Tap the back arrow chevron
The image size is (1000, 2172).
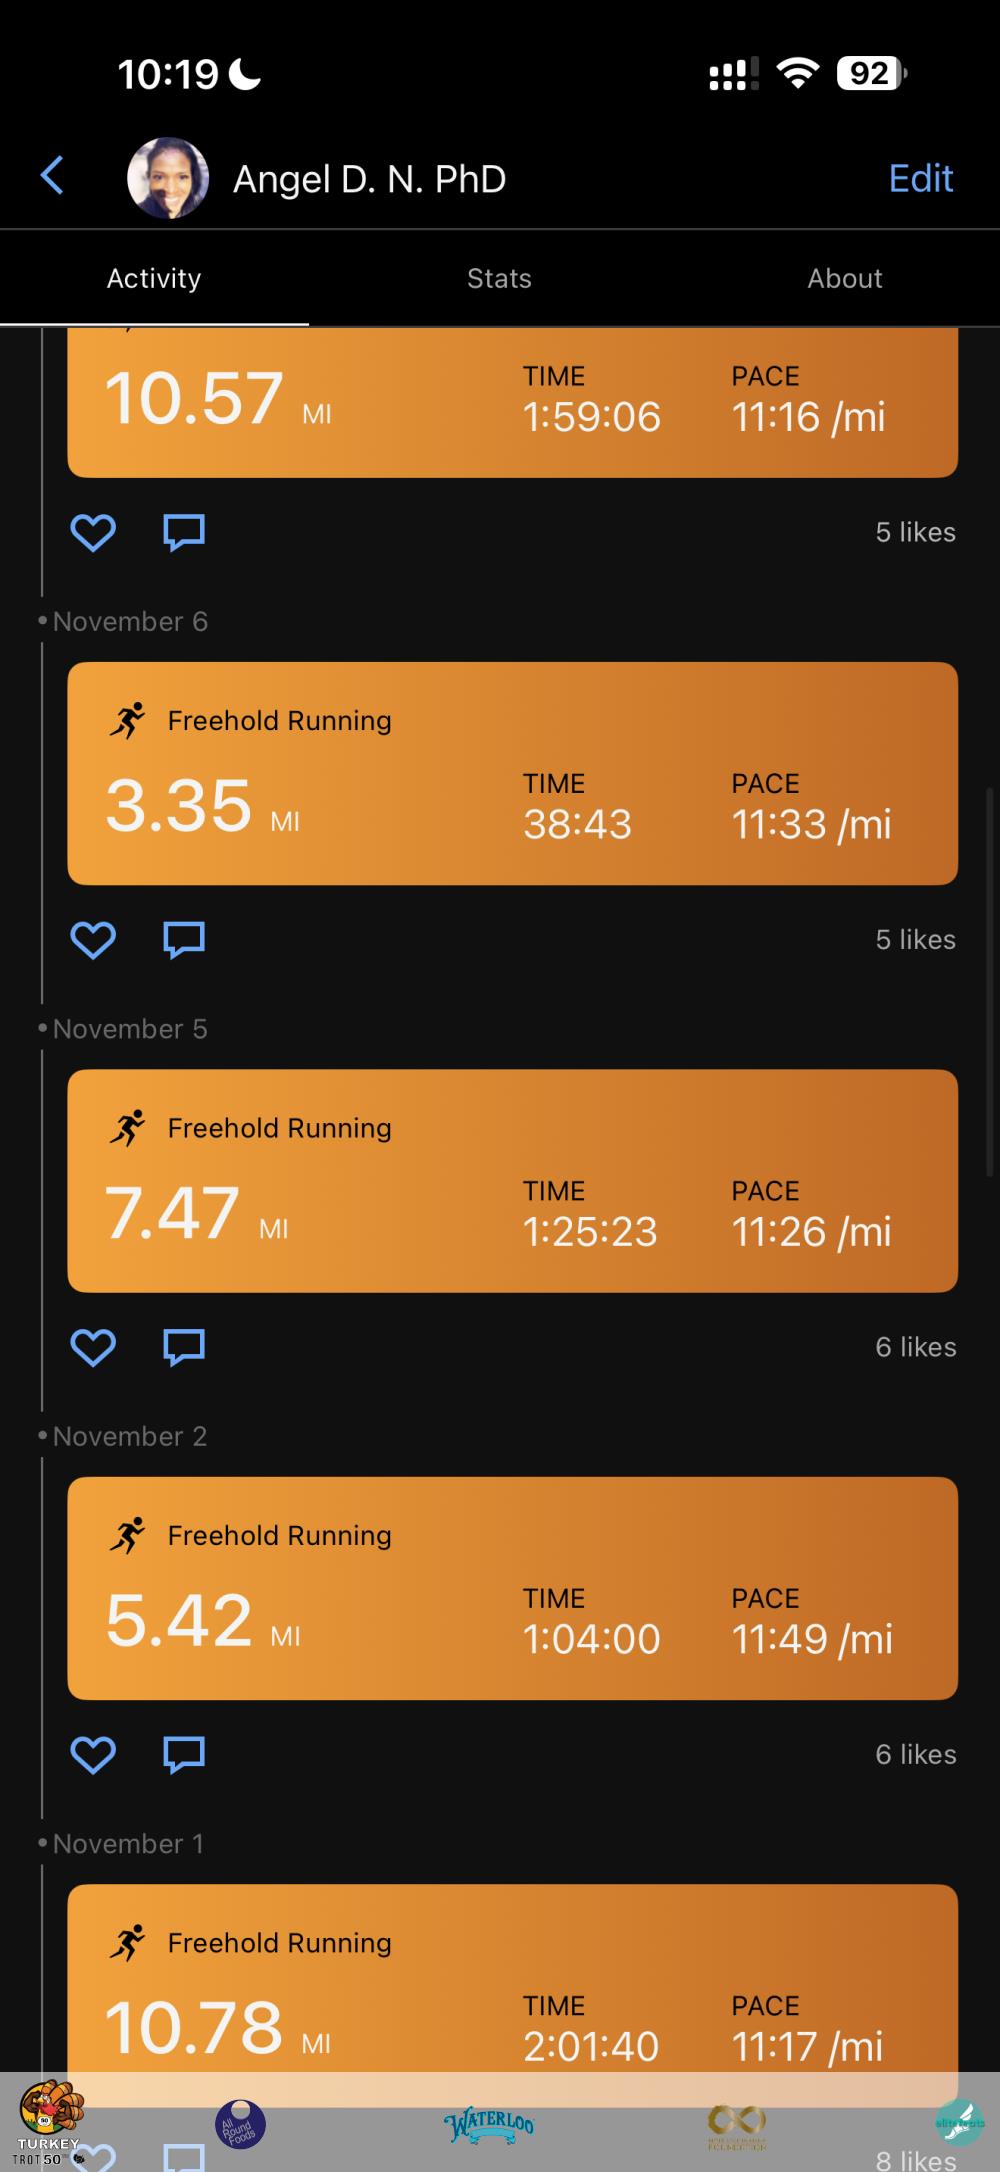pyautogui.click(x=52, y=176)
